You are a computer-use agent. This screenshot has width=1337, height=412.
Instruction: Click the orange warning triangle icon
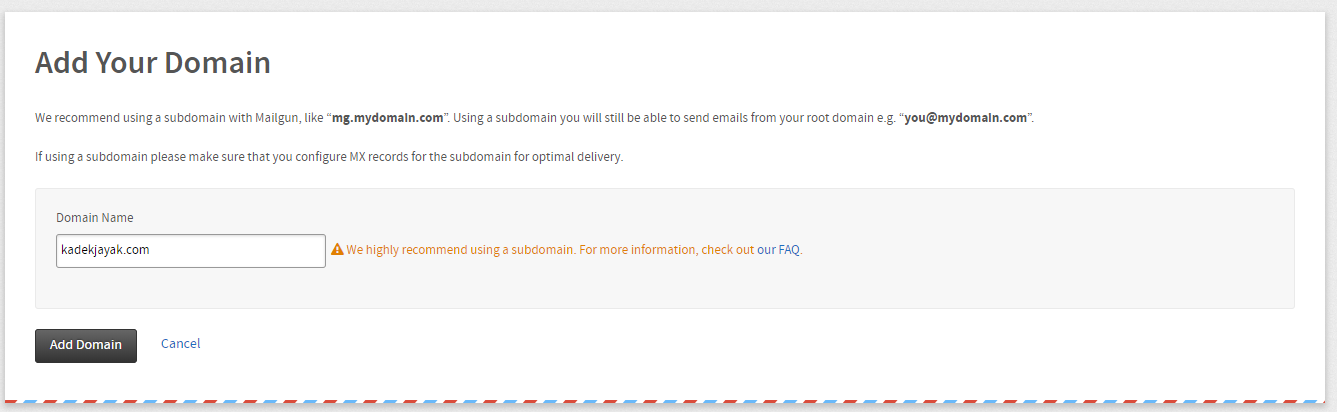pyautogui.click(x=337, y=250)
